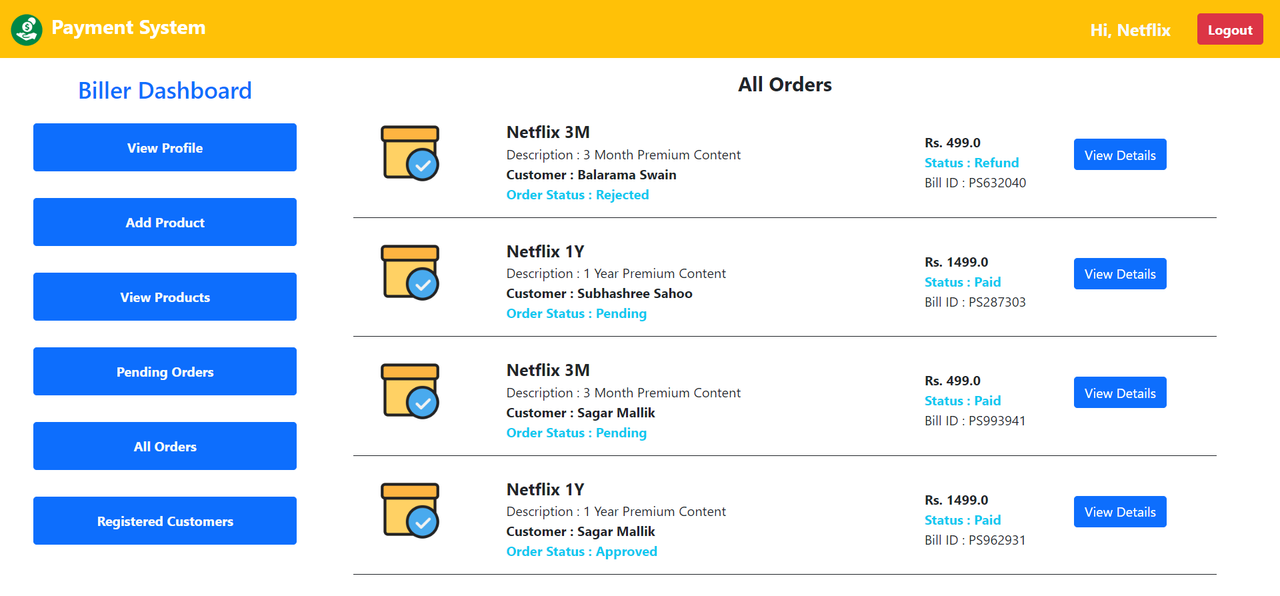Select Add Product in the dashboard menu
1280x596 pixels.
click(x=165, y=222)
